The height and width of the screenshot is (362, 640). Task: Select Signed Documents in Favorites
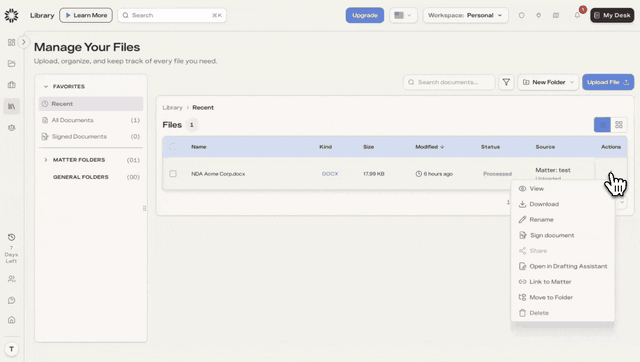pos(91,136)
